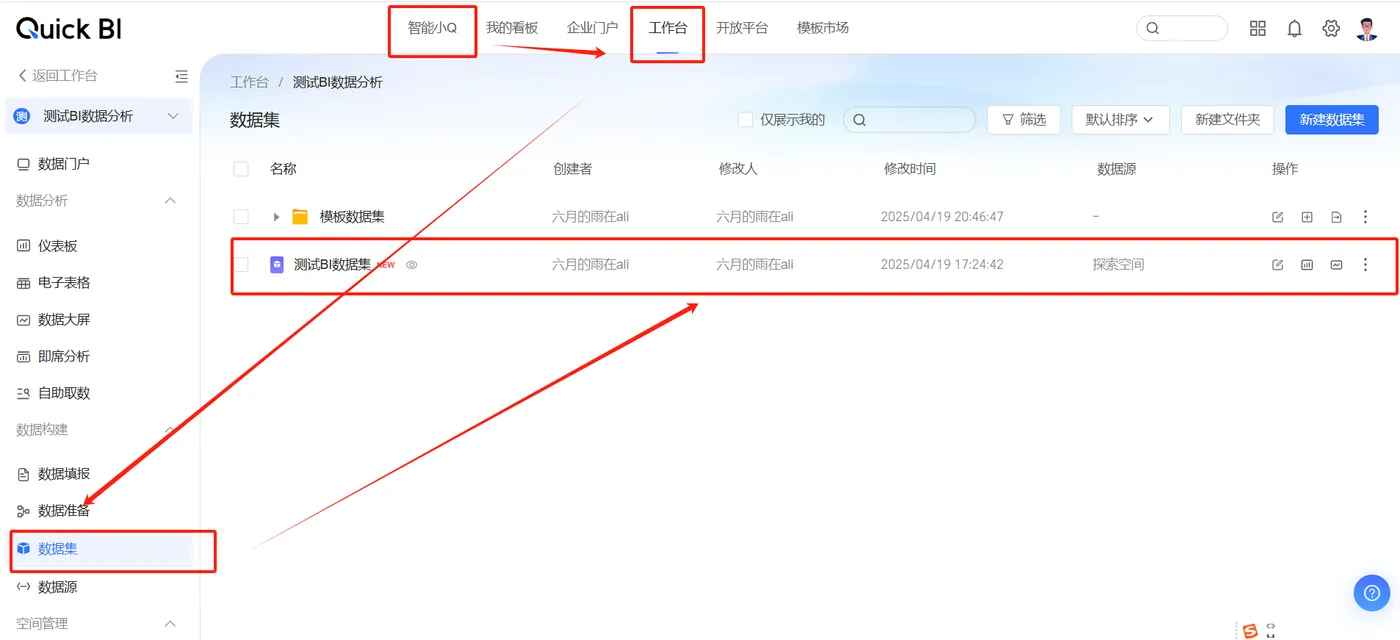Collapse the sidebar with the fold icon
Viewport: 1400px width, 640px height.
(x=181, y=76)
